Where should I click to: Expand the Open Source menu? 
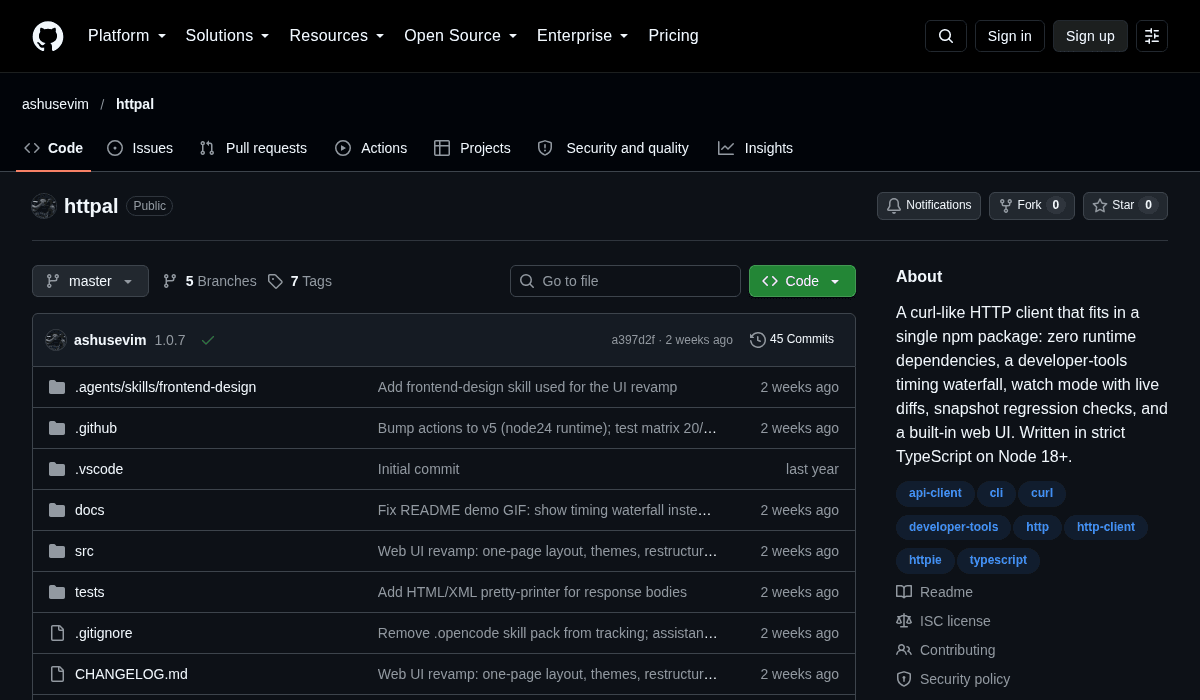click(461, 36)
